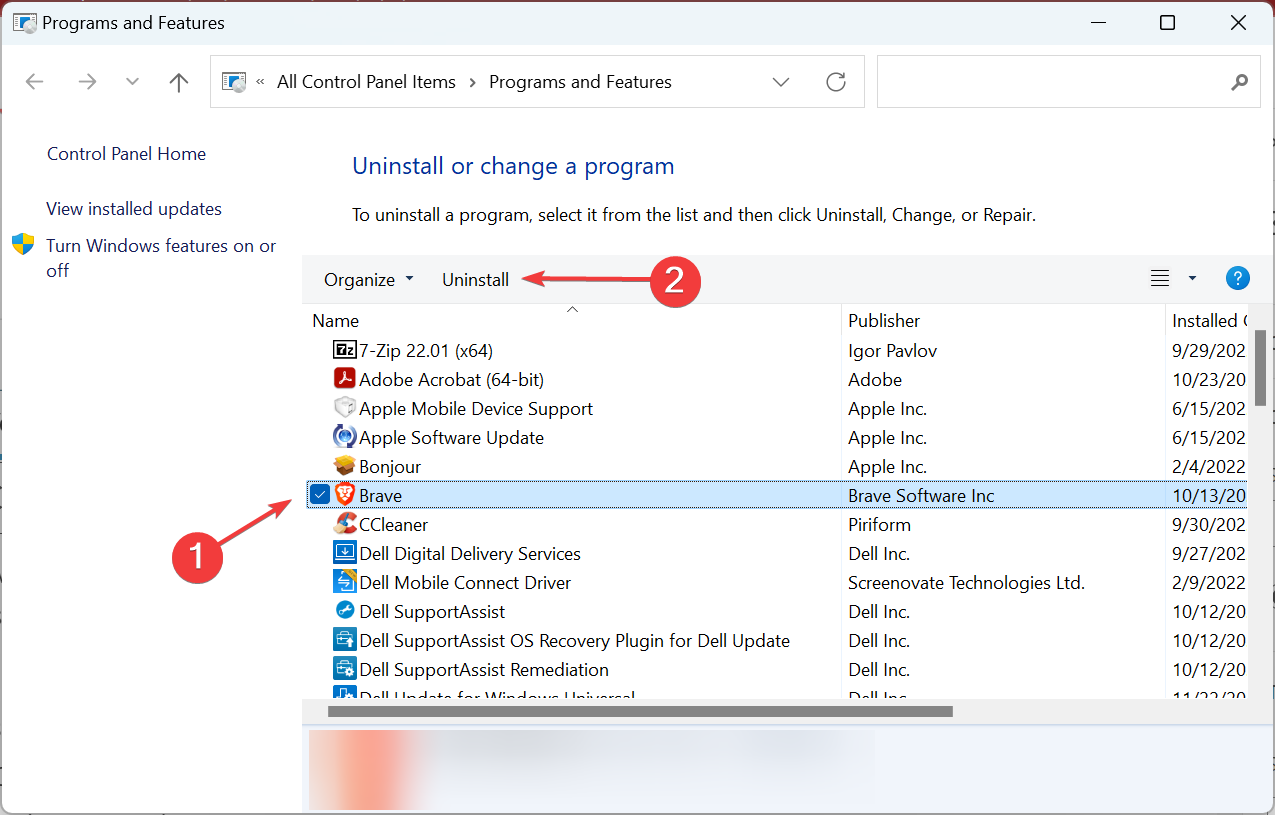Click the Brave Software Inc publisher cell
The image size is (1275, 815).
tap(922, 496)
